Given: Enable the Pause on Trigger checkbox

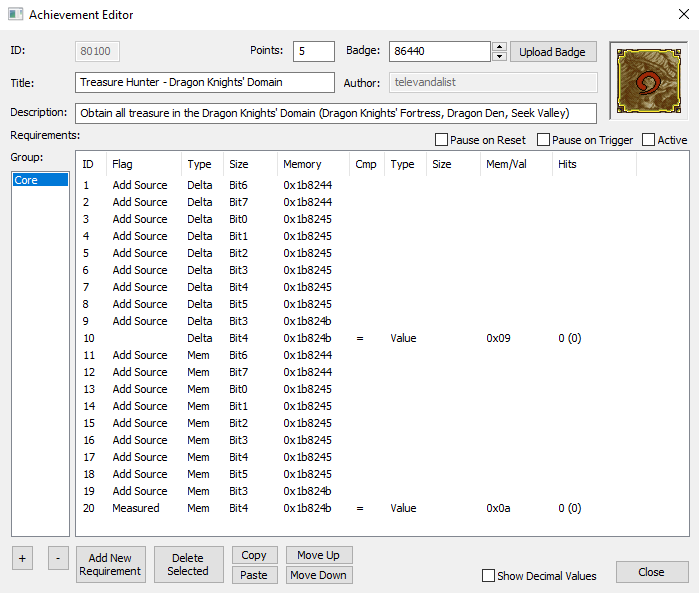Looking at the screenshot, I should pos(543,140).
